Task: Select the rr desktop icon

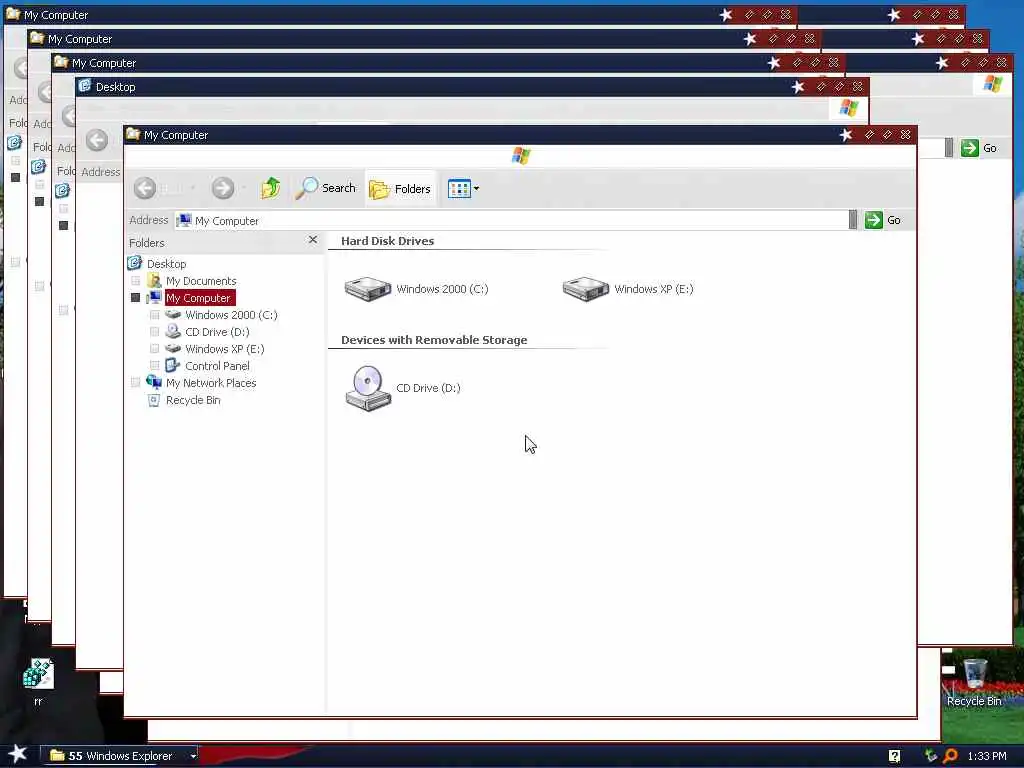Action: point(38,682)
